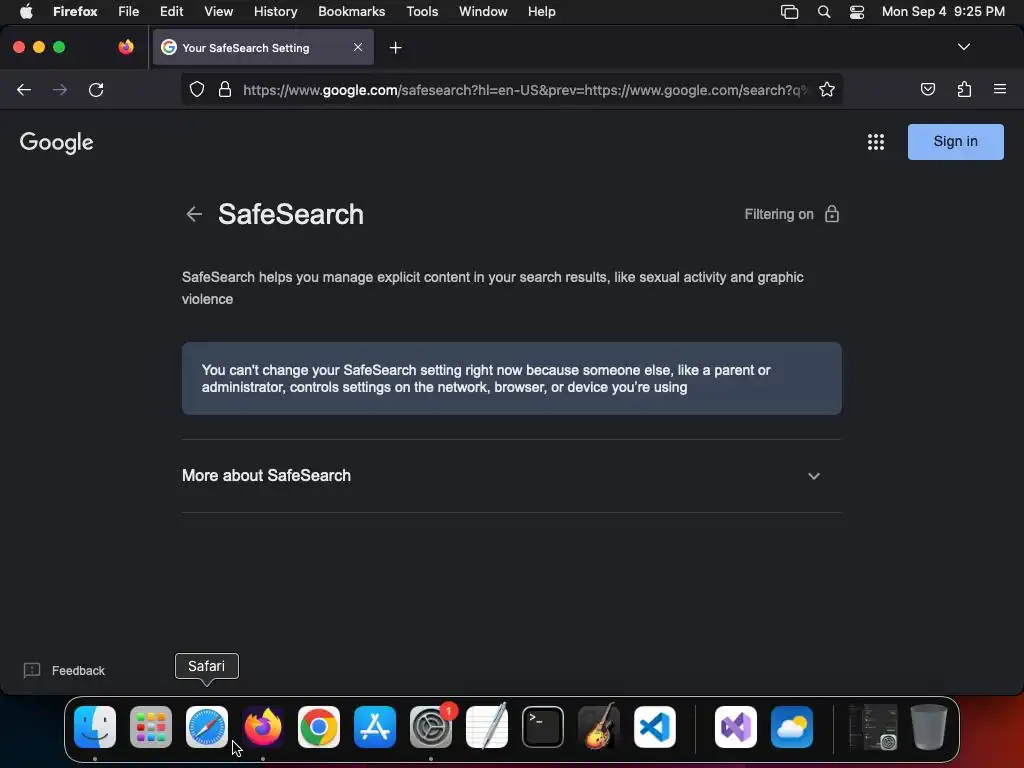Viewport: 1024px width, 768px height.
Task: Reload the page in Firefox toolbar
Action: [x=96, y=89]
